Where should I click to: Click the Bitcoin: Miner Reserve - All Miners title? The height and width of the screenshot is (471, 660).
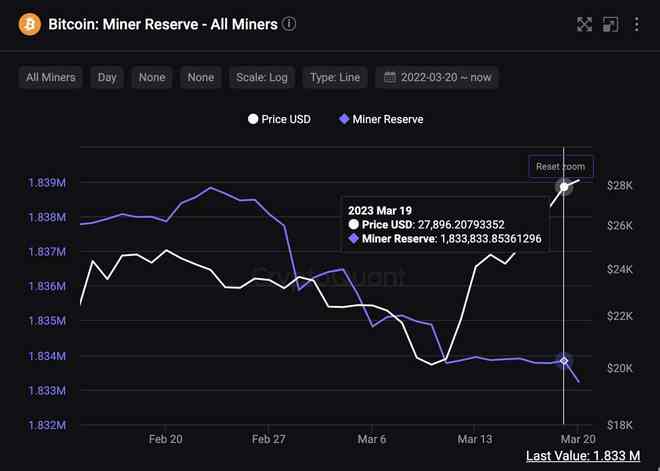click(x=163, y=24)
